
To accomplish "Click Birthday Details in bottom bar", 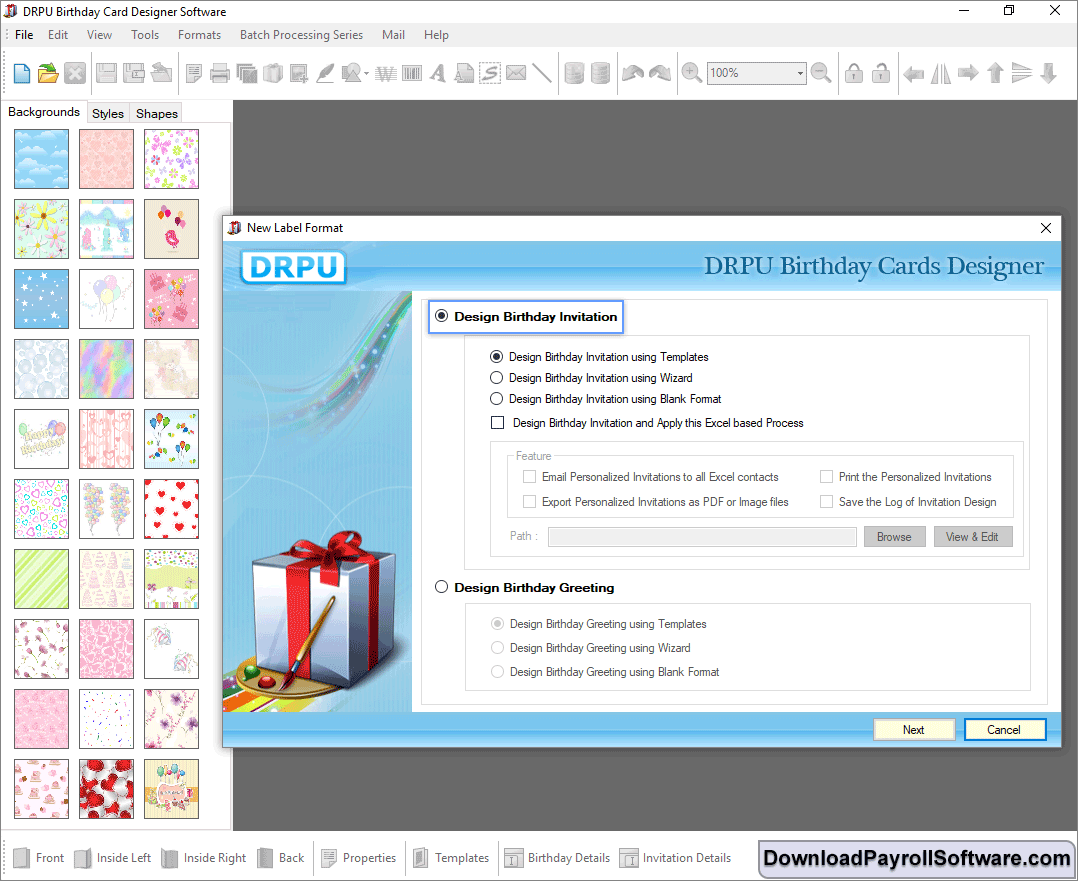I will (558, 858).
